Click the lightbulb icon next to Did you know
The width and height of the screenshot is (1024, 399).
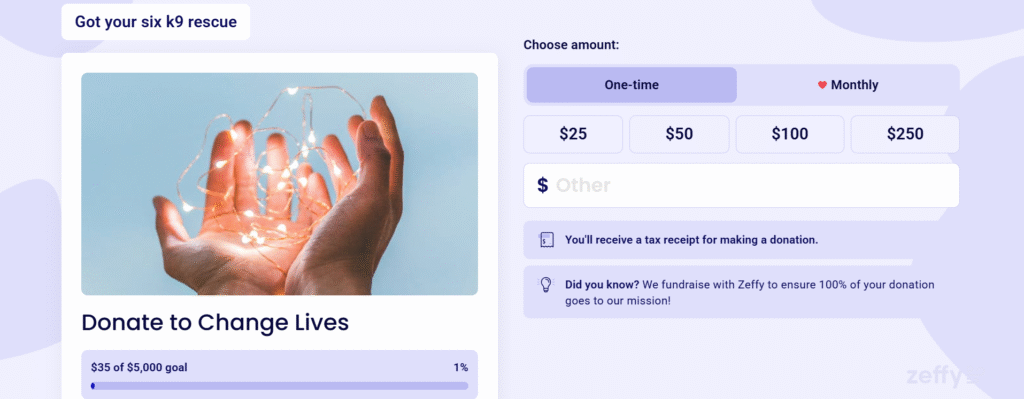(546, 285)
